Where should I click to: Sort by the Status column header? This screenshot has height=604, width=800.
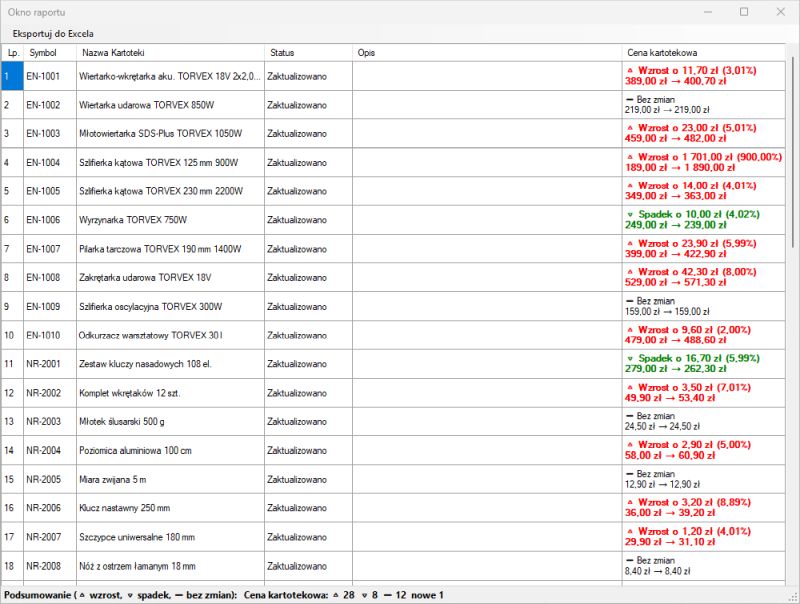(x=308, y=53)
